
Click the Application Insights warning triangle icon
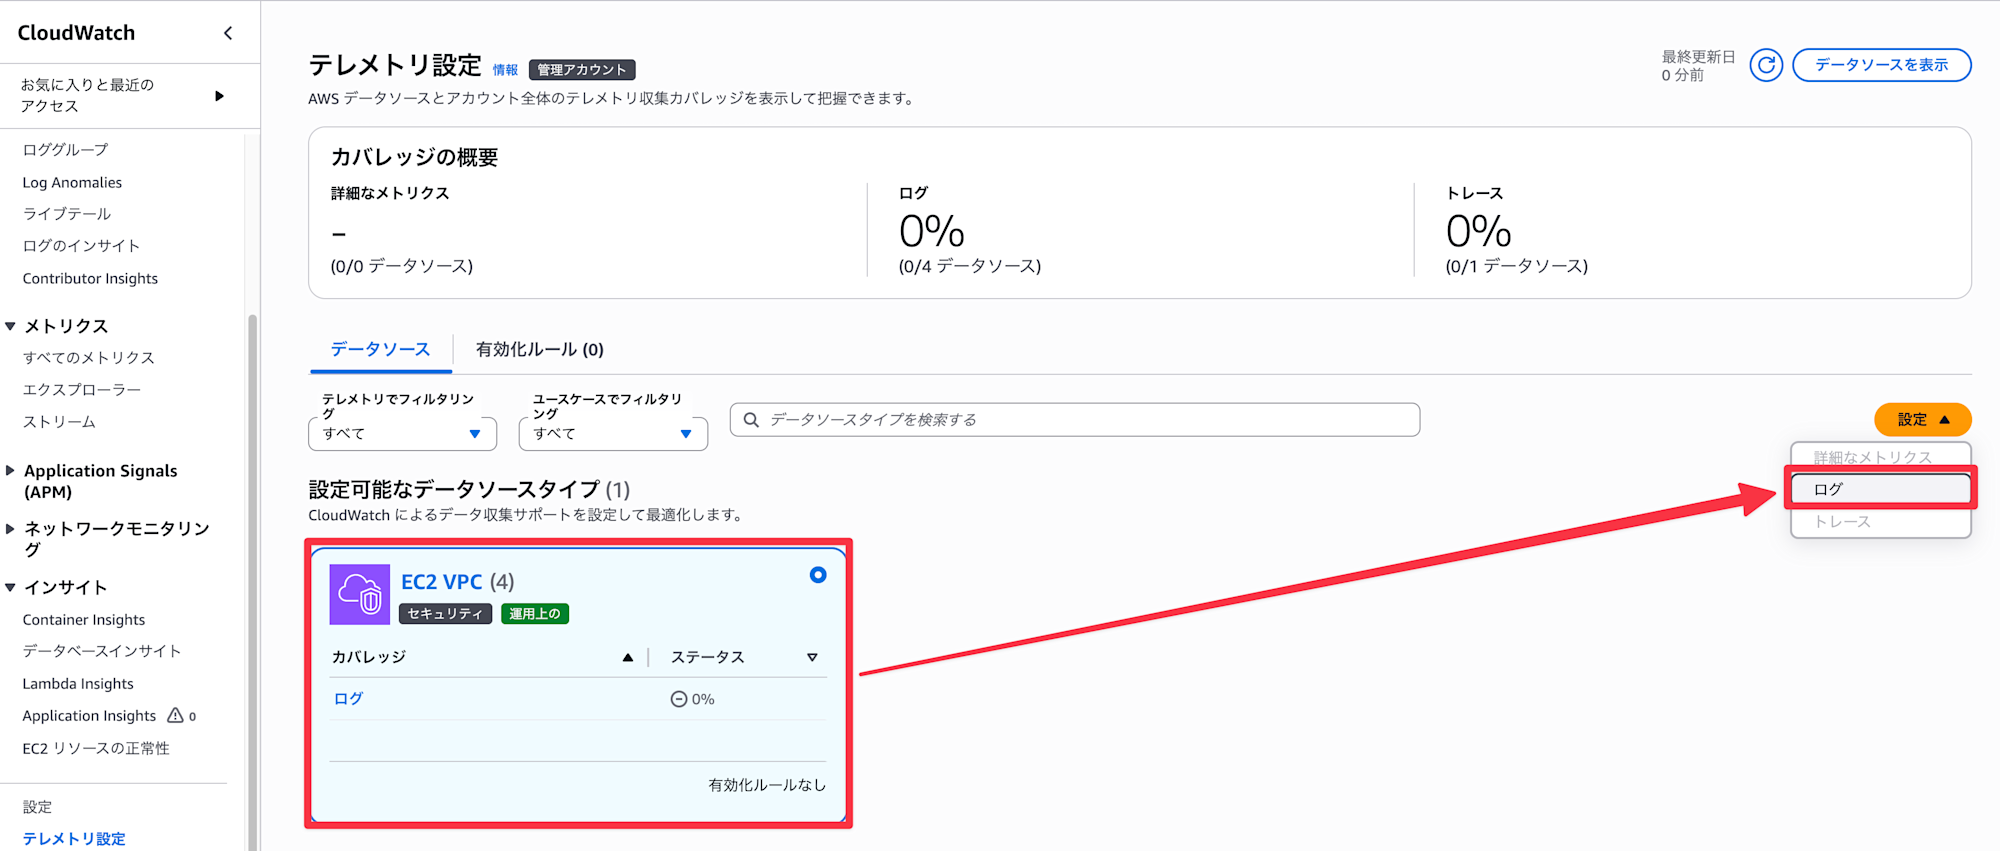pyautogui.click(x=175, y=715)
